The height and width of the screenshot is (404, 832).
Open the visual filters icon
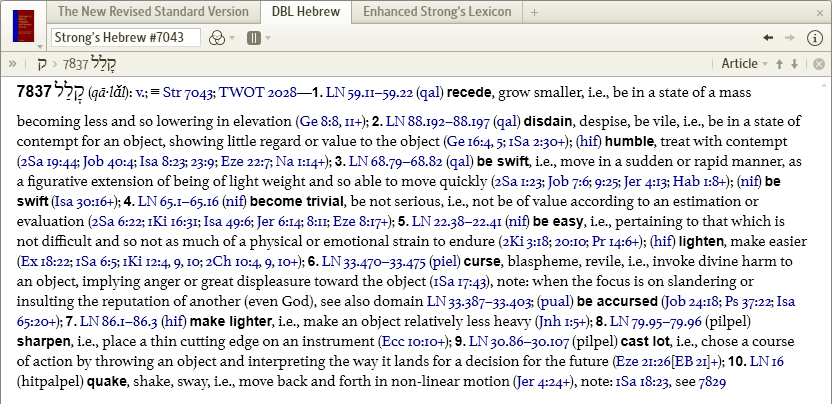tap(217, 38)
